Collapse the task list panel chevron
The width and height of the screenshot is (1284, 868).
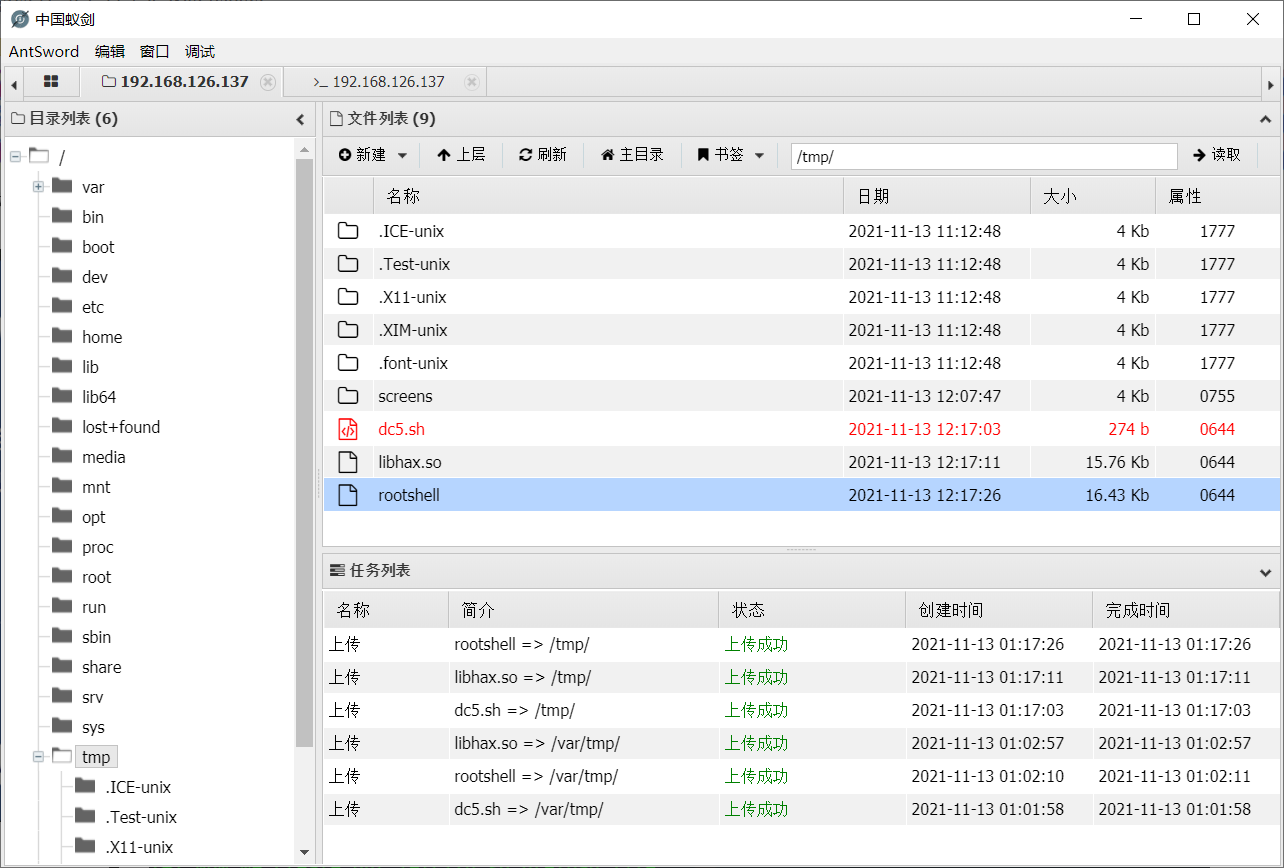point(1265,571)
